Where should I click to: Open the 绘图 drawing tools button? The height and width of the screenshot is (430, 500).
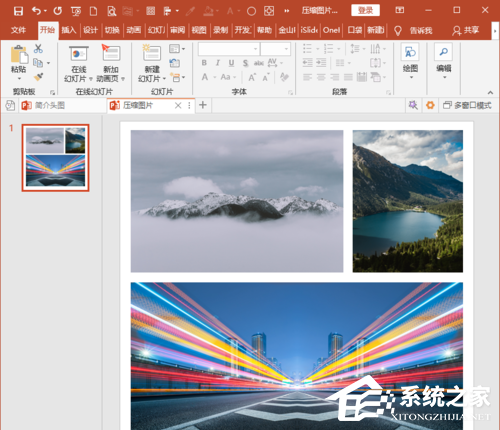point(410,61)
